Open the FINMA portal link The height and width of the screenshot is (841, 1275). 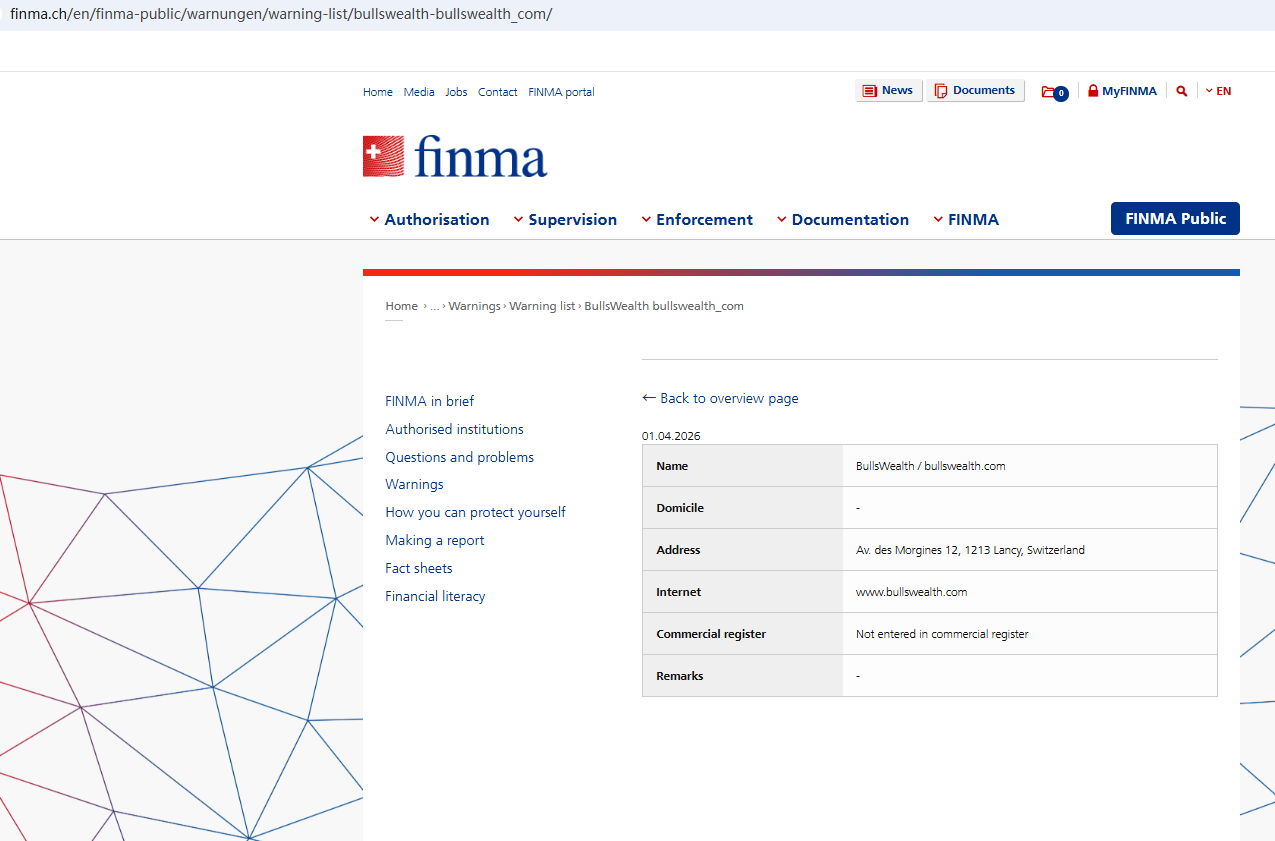click(x=561, y=92)
